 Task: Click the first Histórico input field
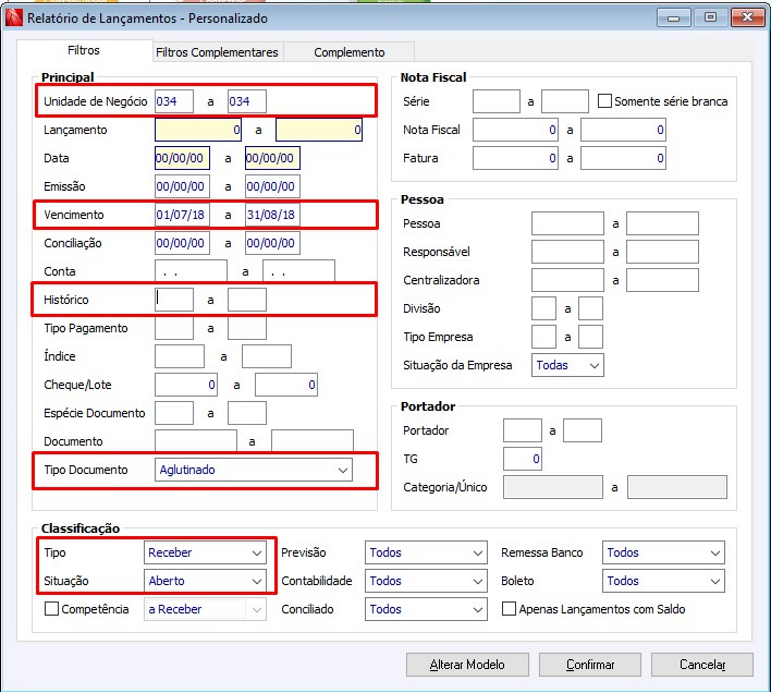(175, 299)
